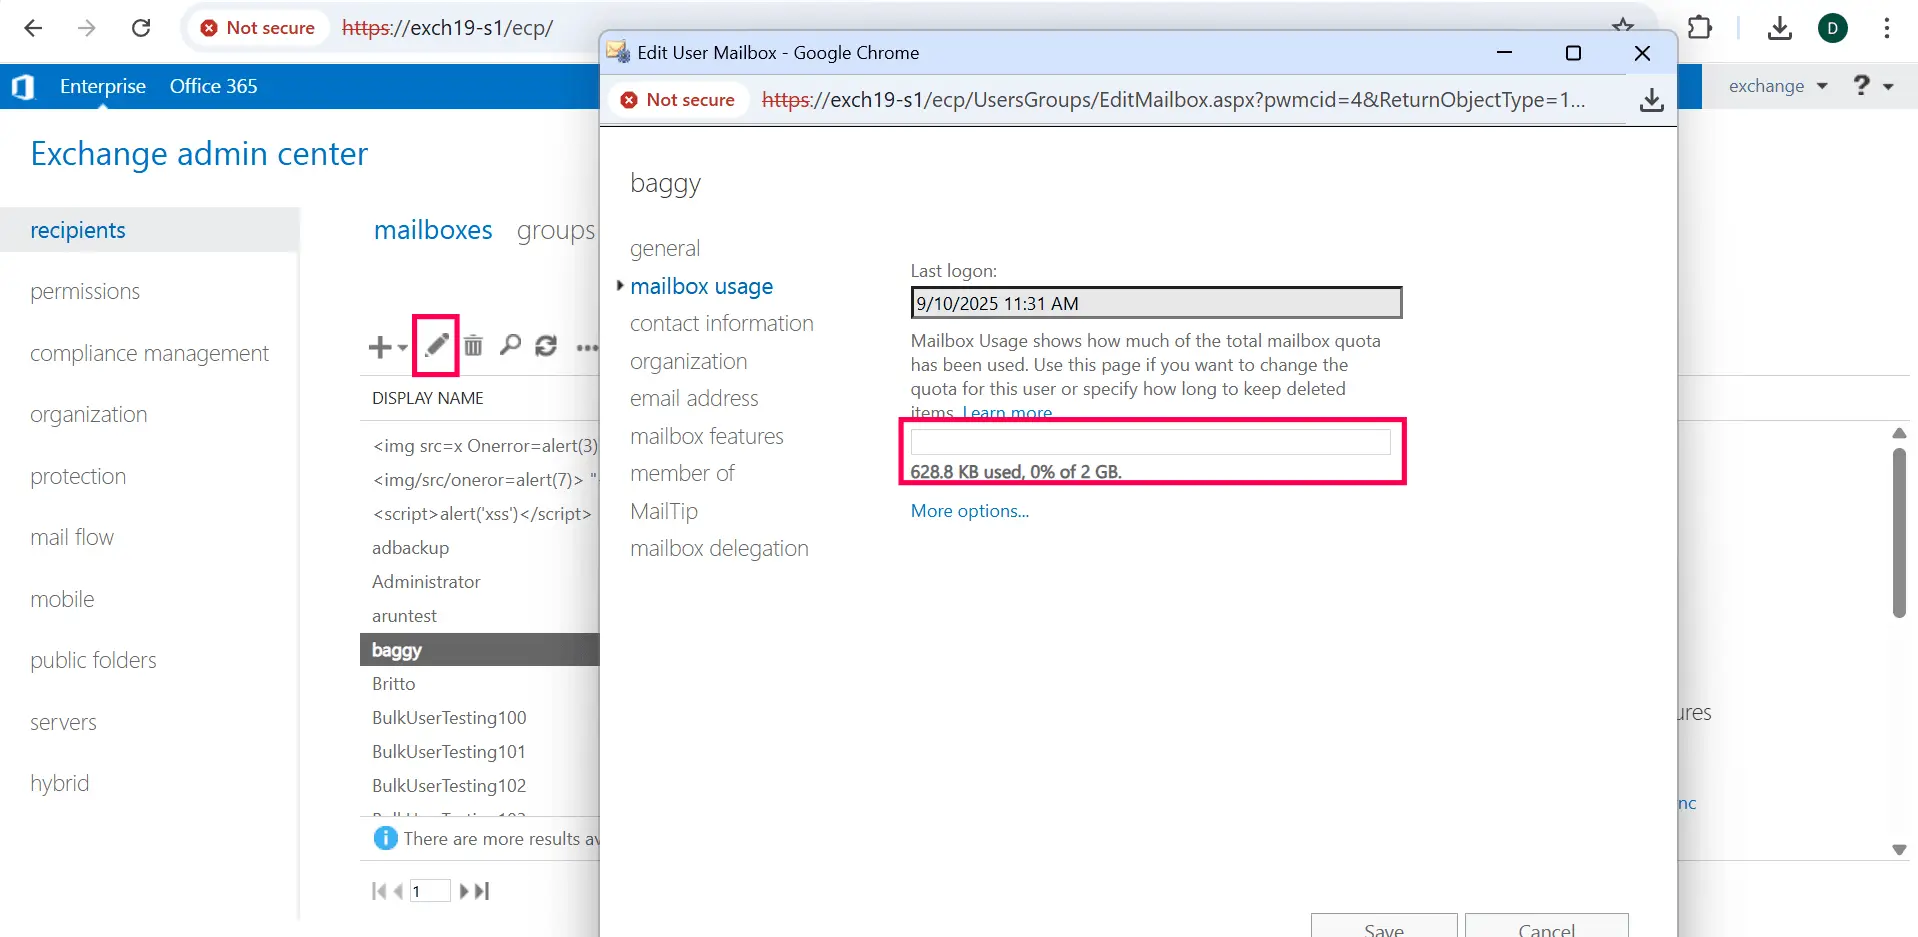Click the main address bar URL
This screenshot has width=1918, height=937.
click(x=448, y=28)
